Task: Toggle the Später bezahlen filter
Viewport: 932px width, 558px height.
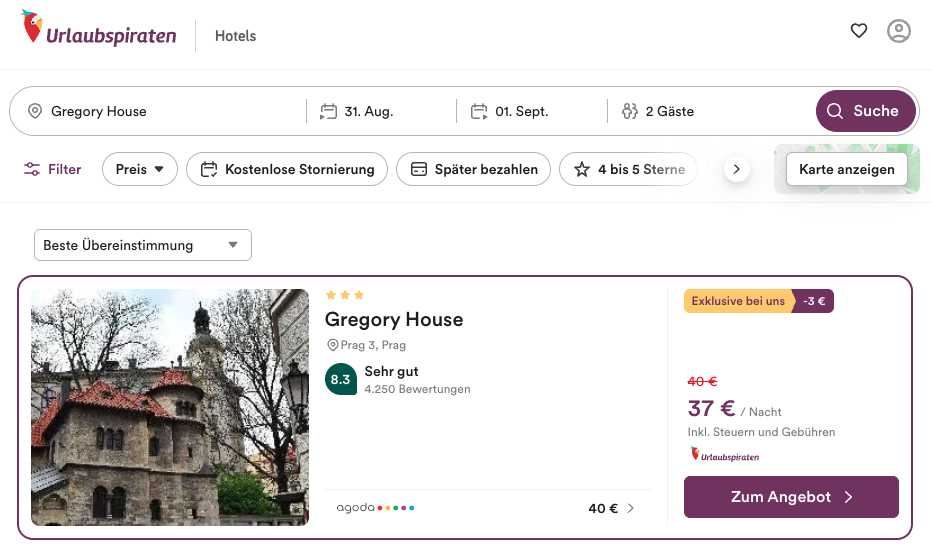Action: pos(474,169)
